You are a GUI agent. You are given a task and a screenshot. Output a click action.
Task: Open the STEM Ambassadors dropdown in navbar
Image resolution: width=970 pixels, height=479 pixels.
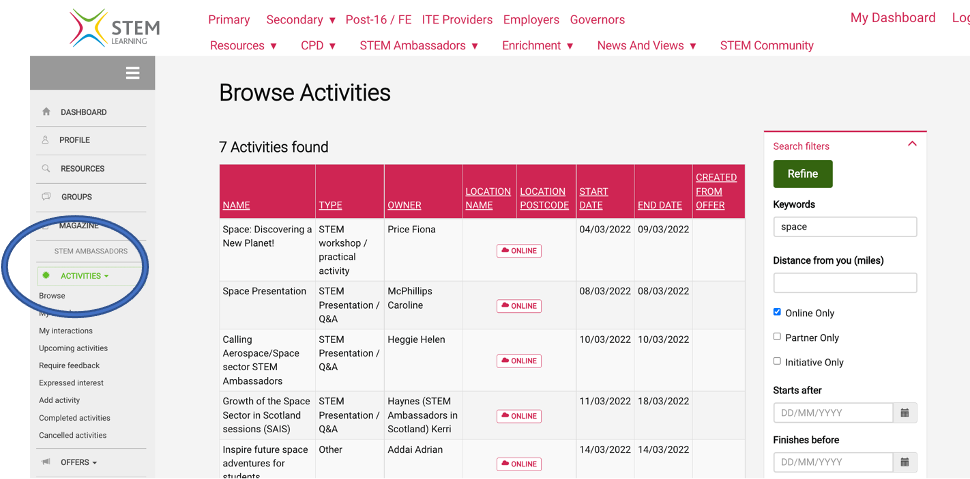click(419, 45)
